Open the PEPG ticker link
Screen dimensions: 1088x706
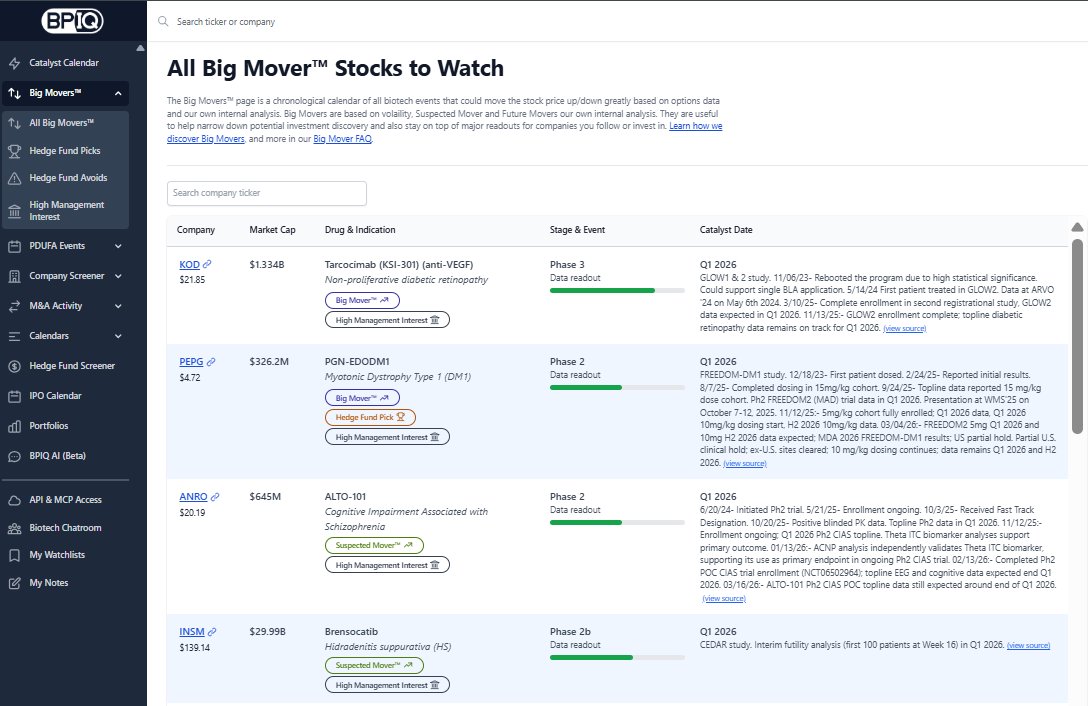[192, 362]
